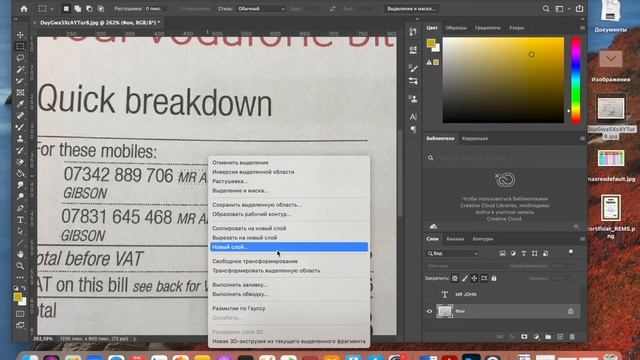Select the Frame tool
The image size is (640, 360).
(x=20, y=93)
